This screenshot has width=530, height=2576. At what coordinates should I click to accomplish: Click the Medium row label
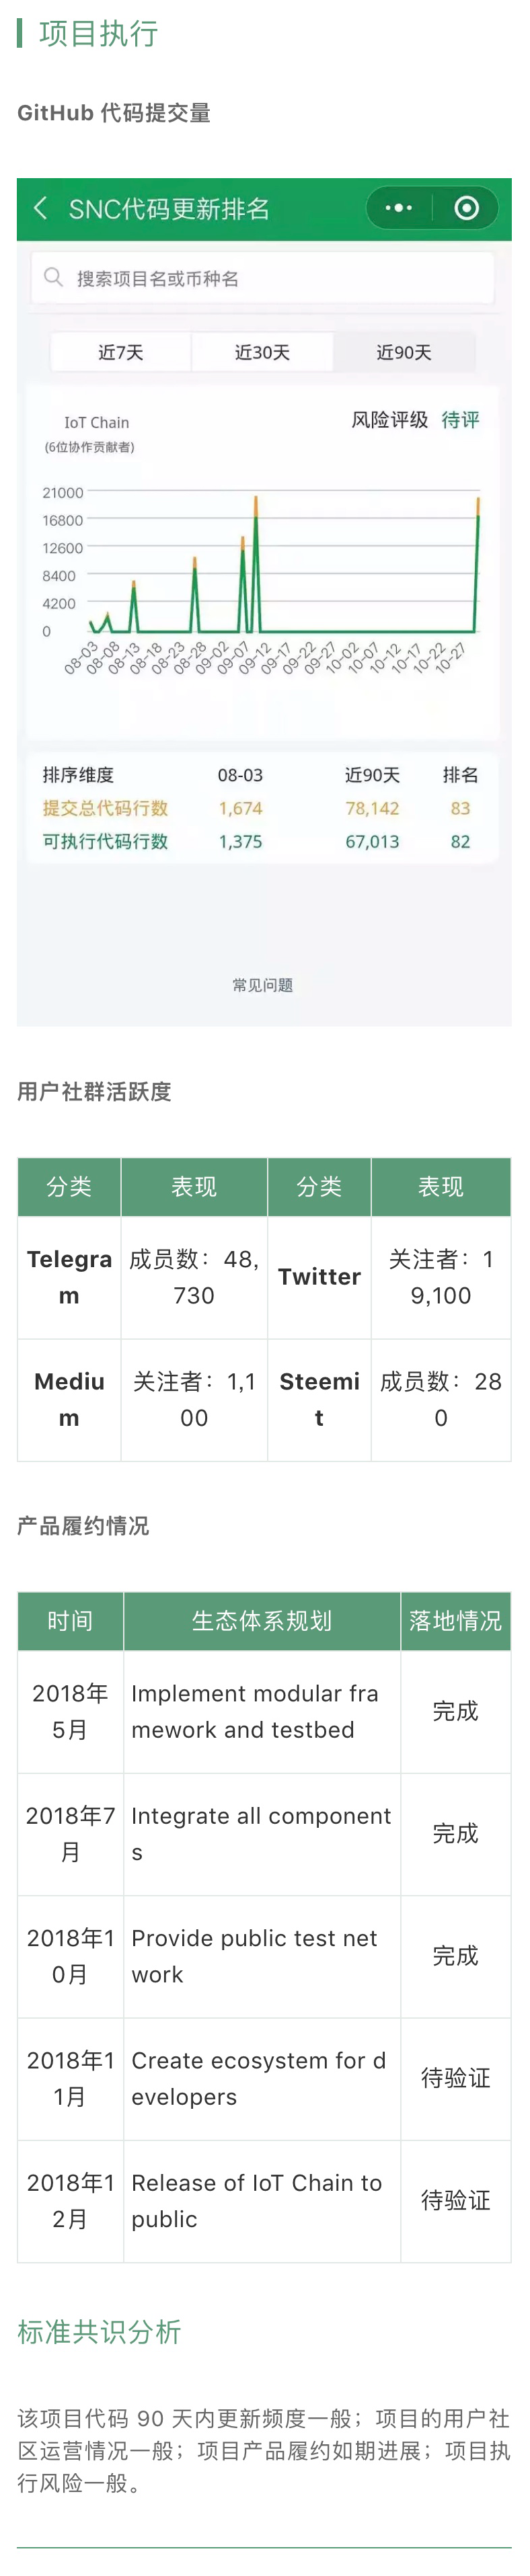coord(69,1399)
